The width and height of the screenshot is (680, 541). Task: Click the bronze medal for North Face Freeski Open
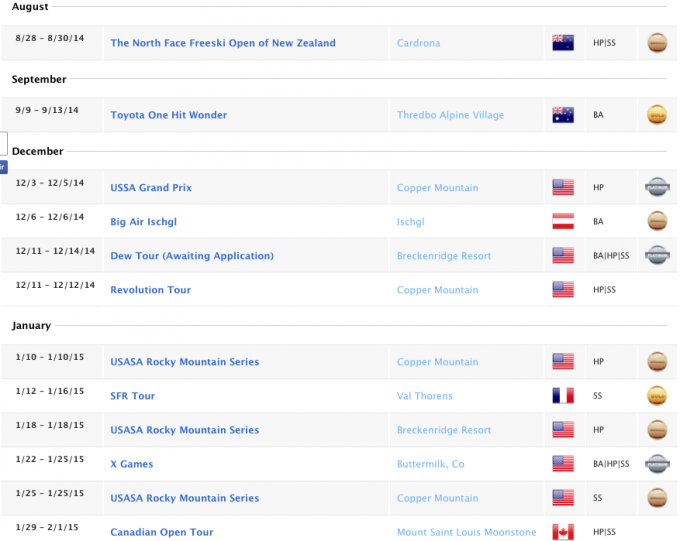[657, 43]
